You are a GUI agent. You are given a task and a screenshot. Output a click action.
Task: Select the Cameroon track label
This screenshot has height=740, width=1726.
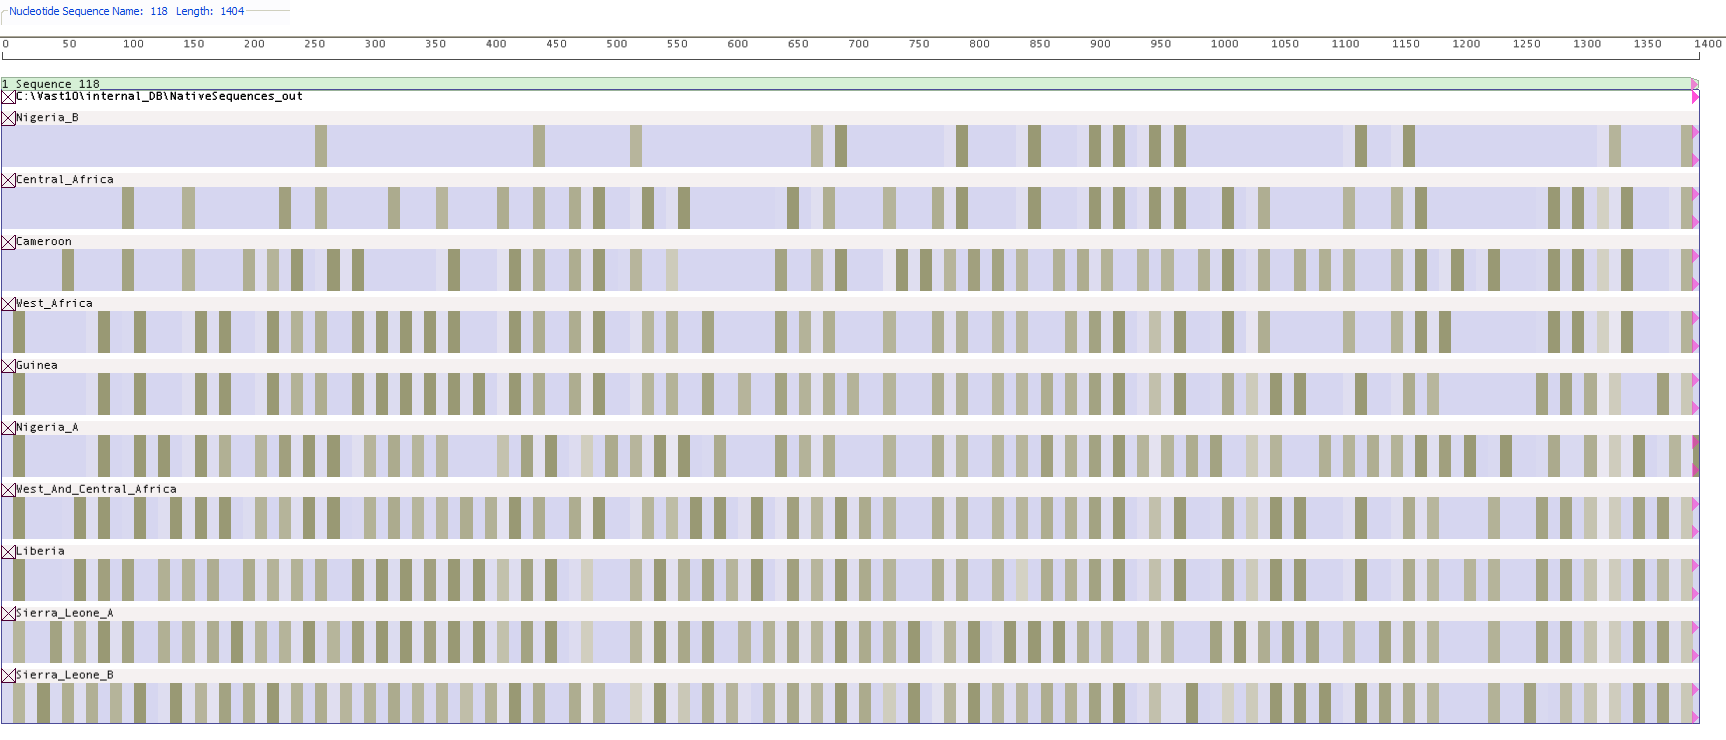click(44, 241)
